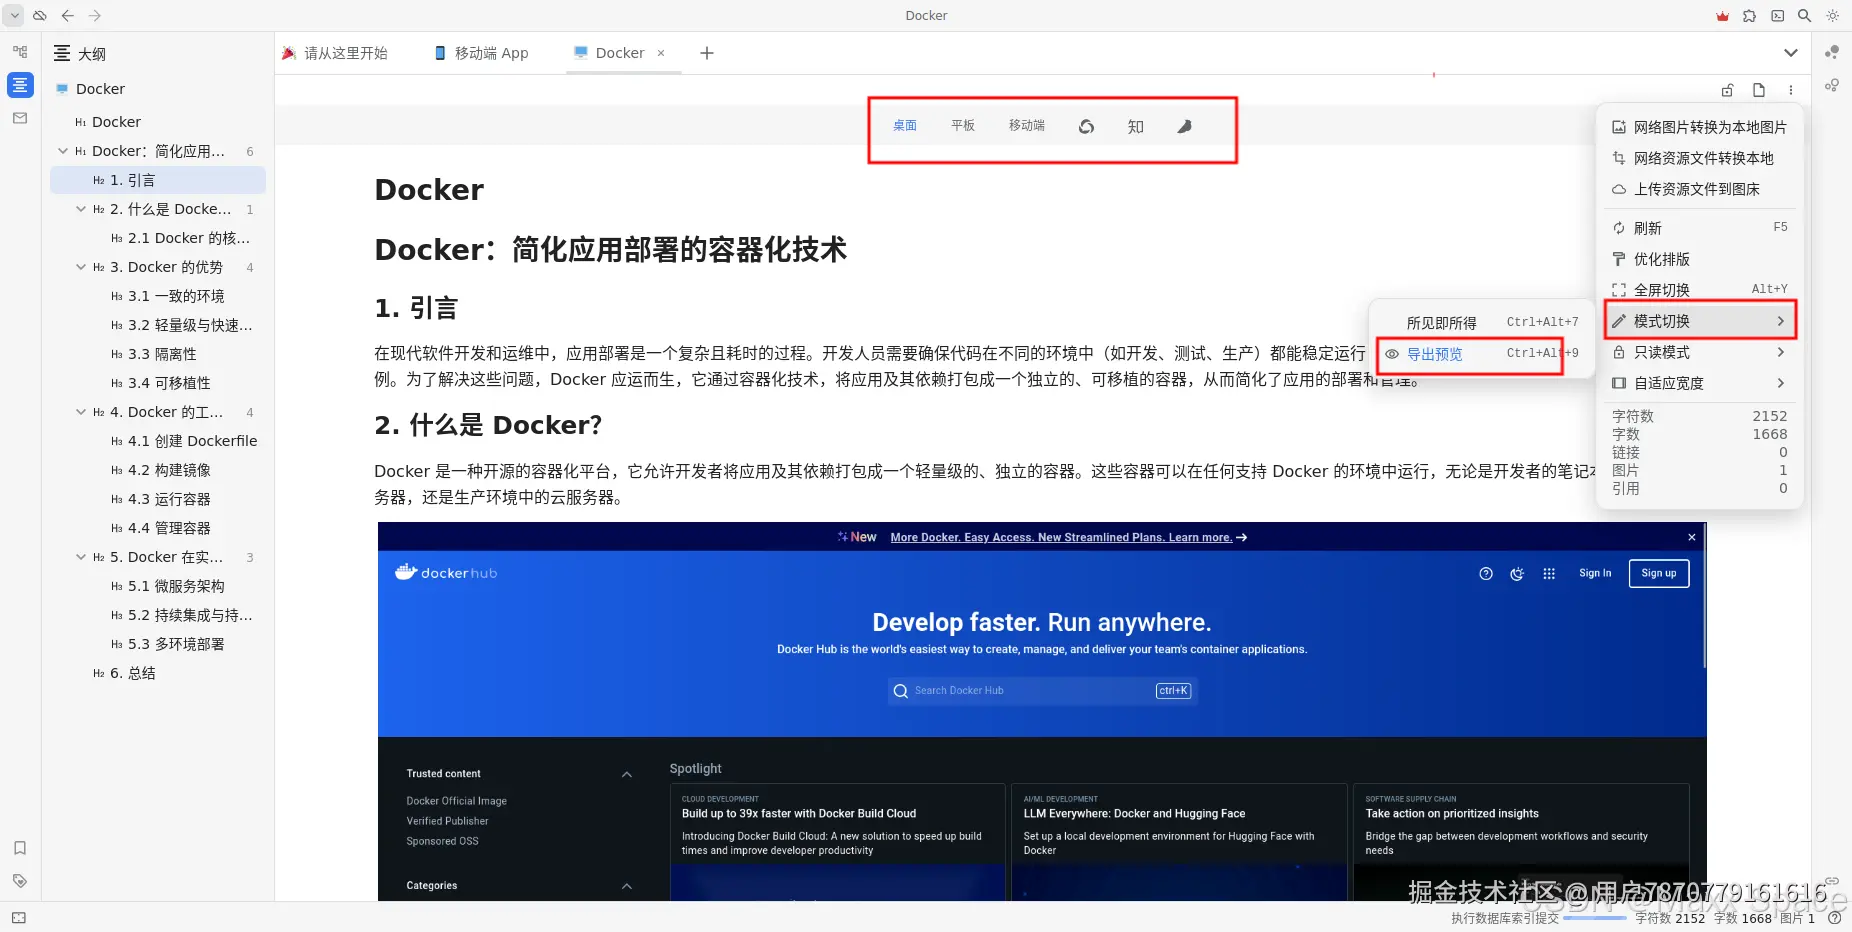The height and width of the screenshot is (932, 1852).
Task: Jump to '3.3 隔离性' in outline
Action: [x=158, y=354]
